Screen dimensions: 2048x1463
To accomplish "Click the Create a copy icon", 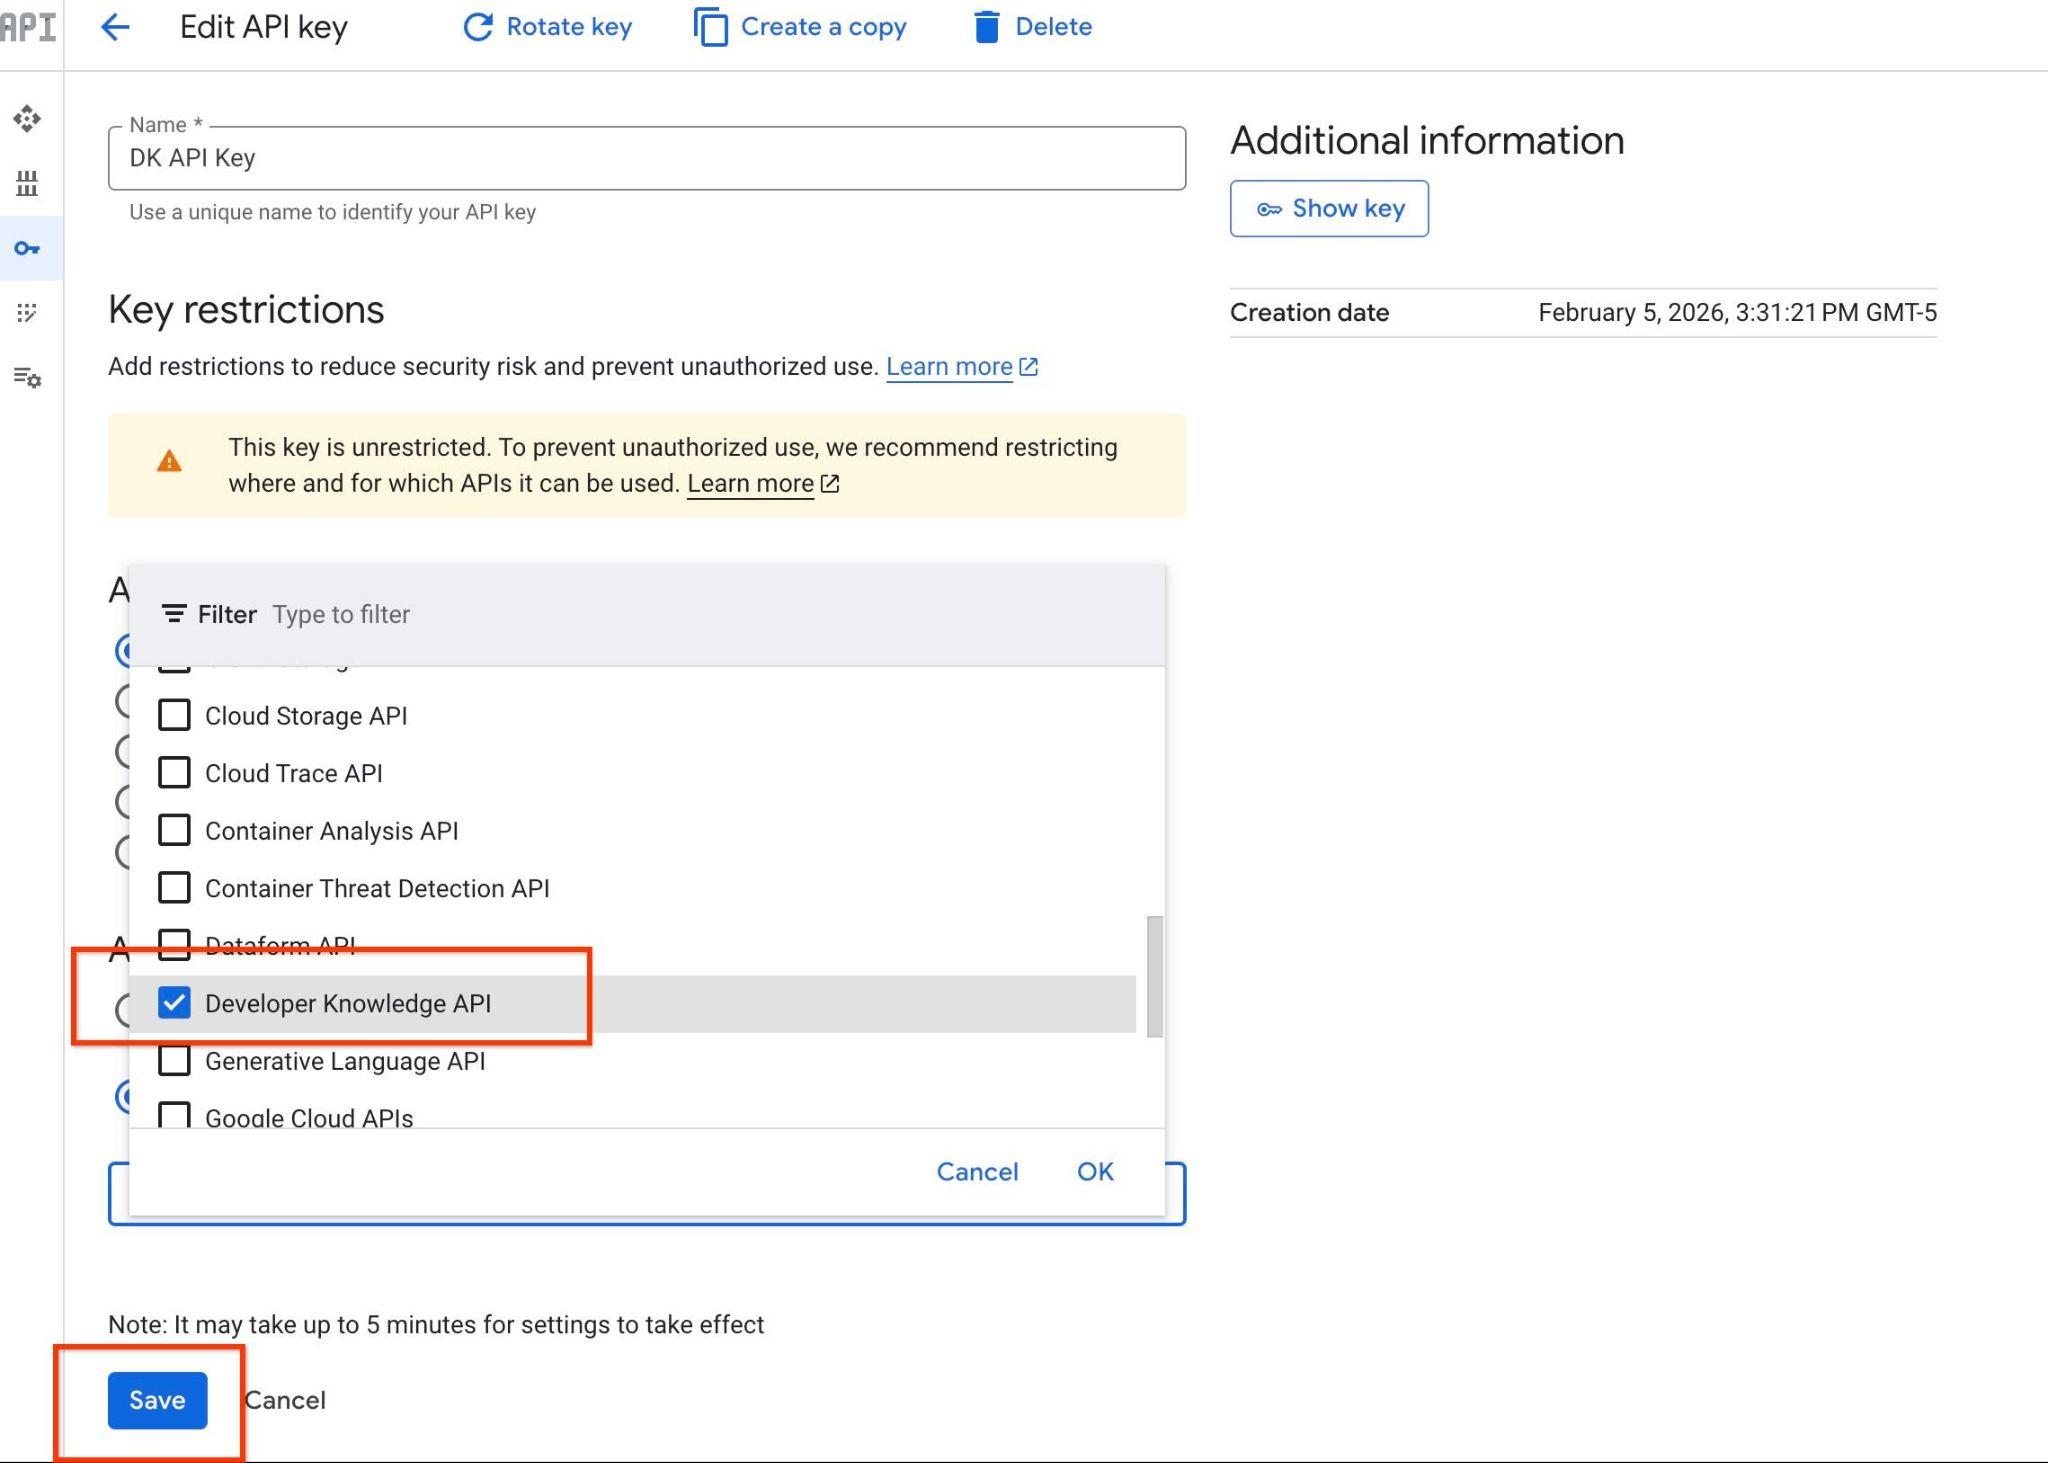I will (x=711, y=27).
